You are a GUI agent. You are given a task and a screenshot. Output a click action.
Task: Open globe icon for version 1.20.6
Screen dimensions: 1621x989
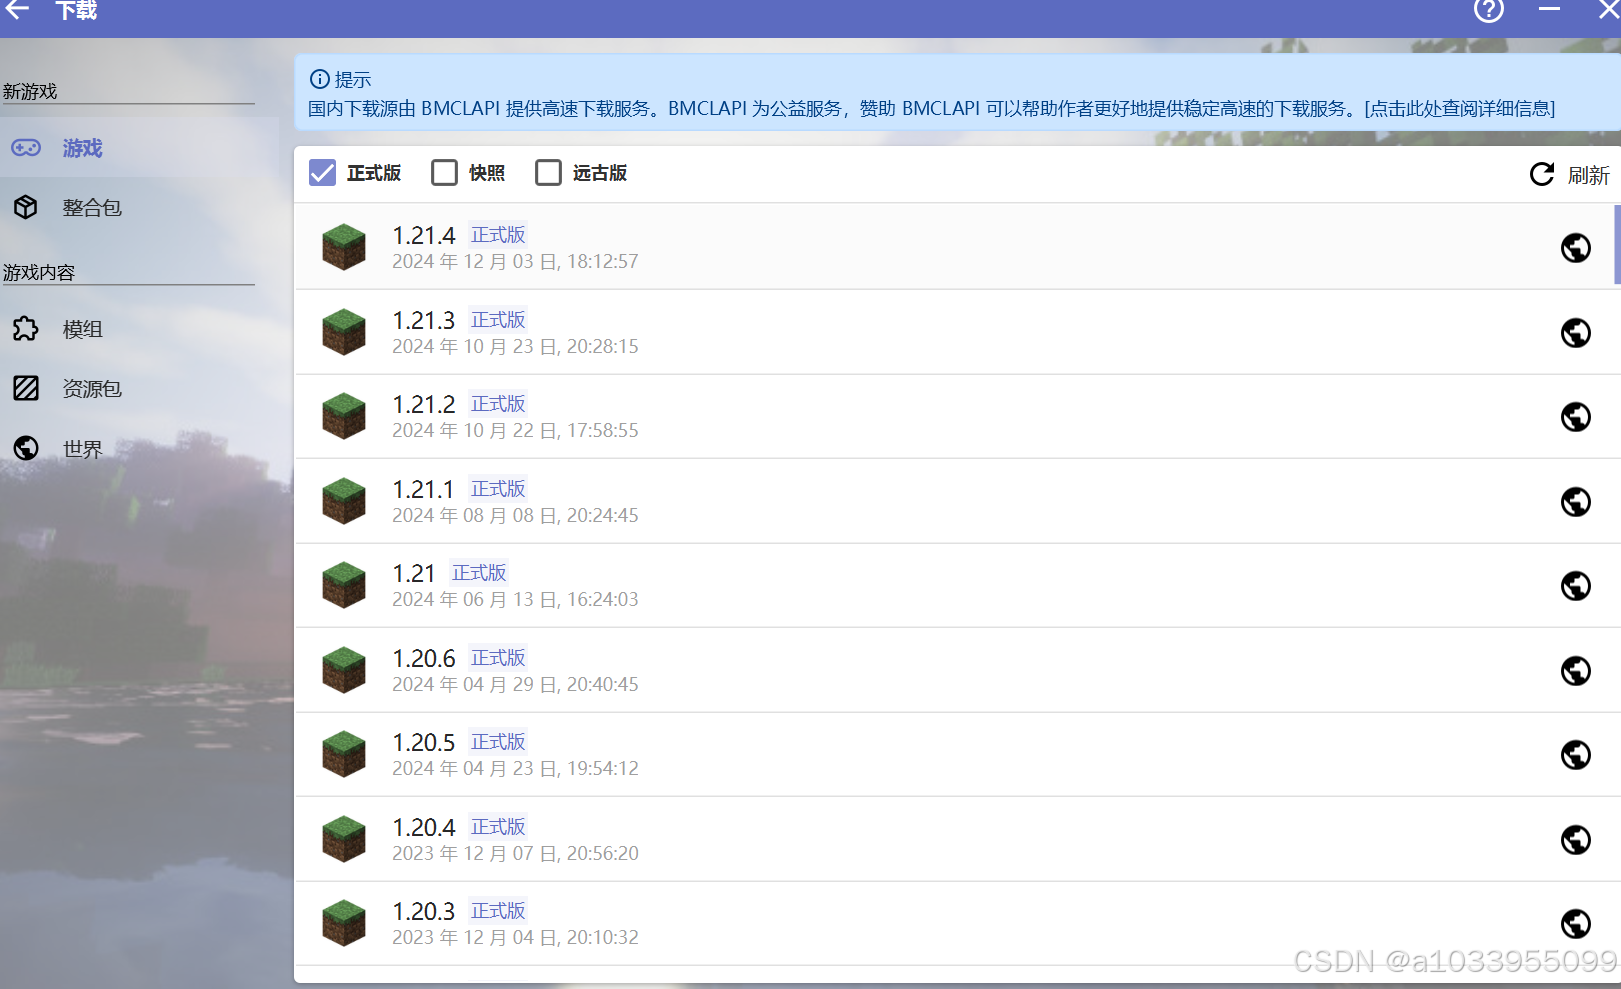(x=1576, y=670)
